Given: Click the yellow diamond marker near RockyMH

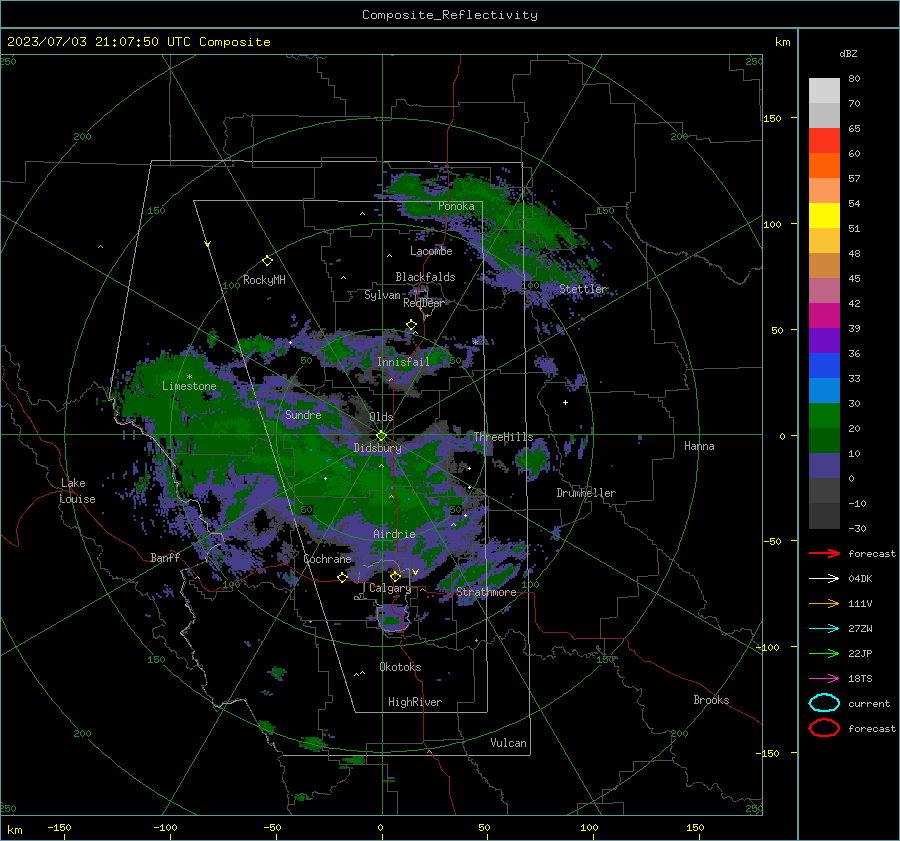Looking at the screenshot, I should [x=267, y=261].
